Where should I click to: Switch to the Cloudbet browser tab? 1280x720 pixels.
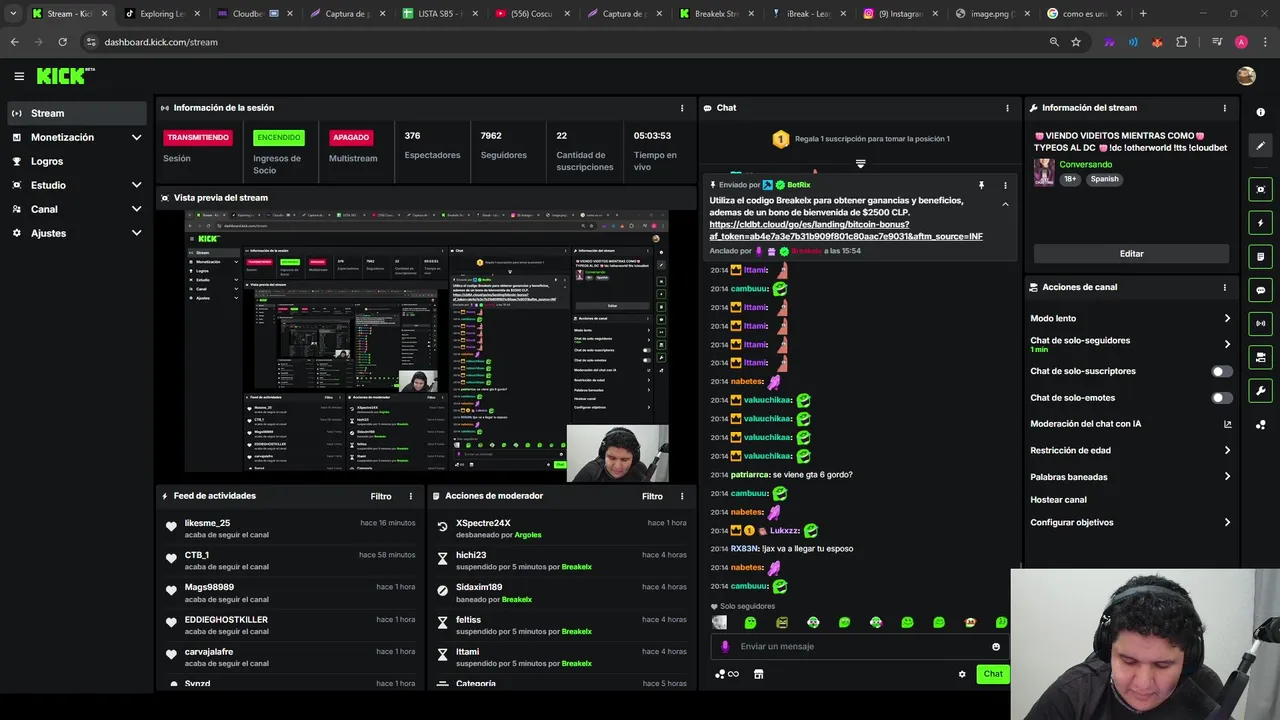(253, 14)
